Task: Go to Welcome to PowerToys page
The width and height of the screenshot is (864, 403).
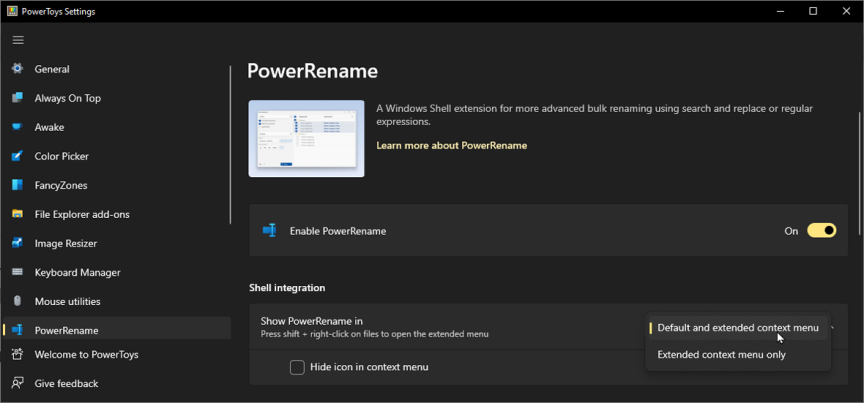Action: coord(86,354)
